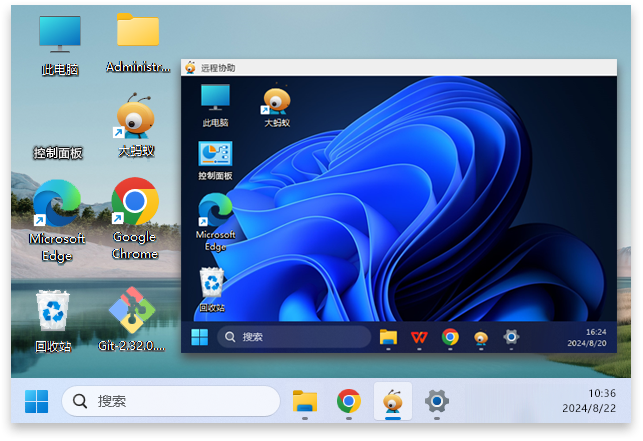
Task: Open WPS icon in remote taskbar
Action: point(419,337)
